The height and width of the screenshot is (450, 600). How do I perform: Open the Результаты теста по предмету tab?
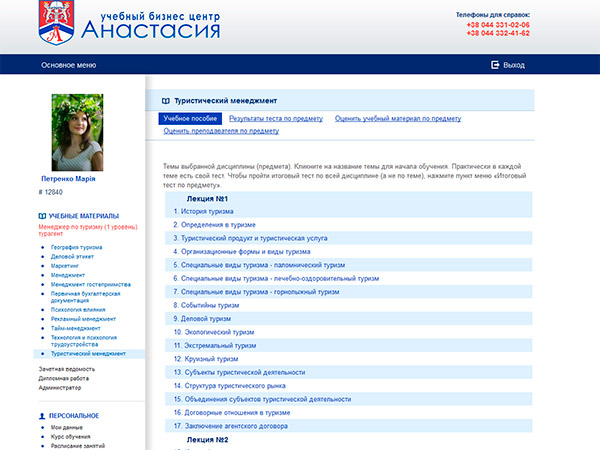coord(275,118)
